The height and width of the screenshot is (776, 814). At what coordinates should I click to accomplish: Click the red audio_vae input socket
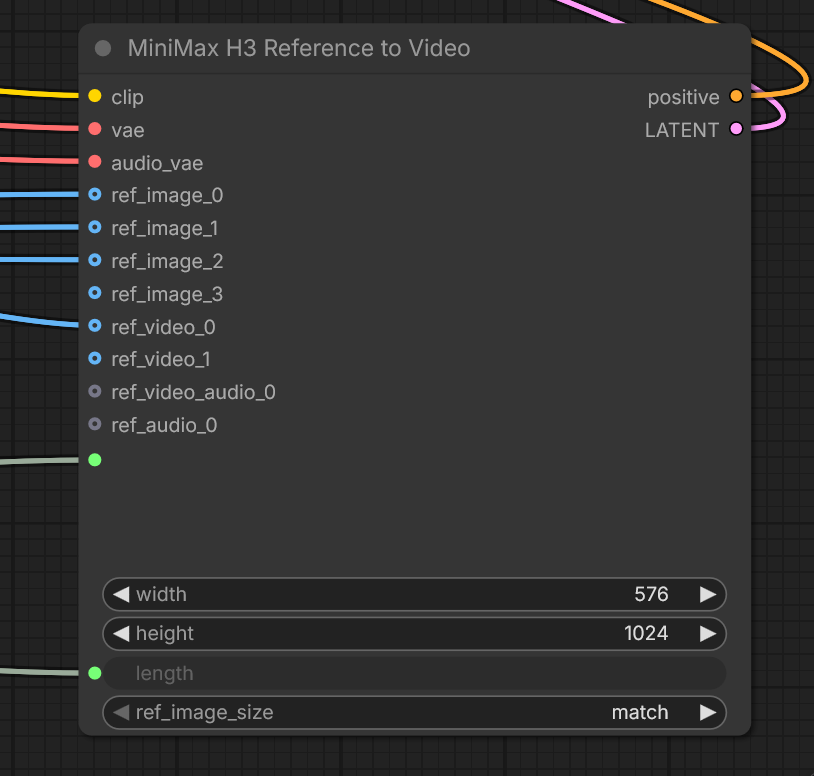[x=94, y=161]
